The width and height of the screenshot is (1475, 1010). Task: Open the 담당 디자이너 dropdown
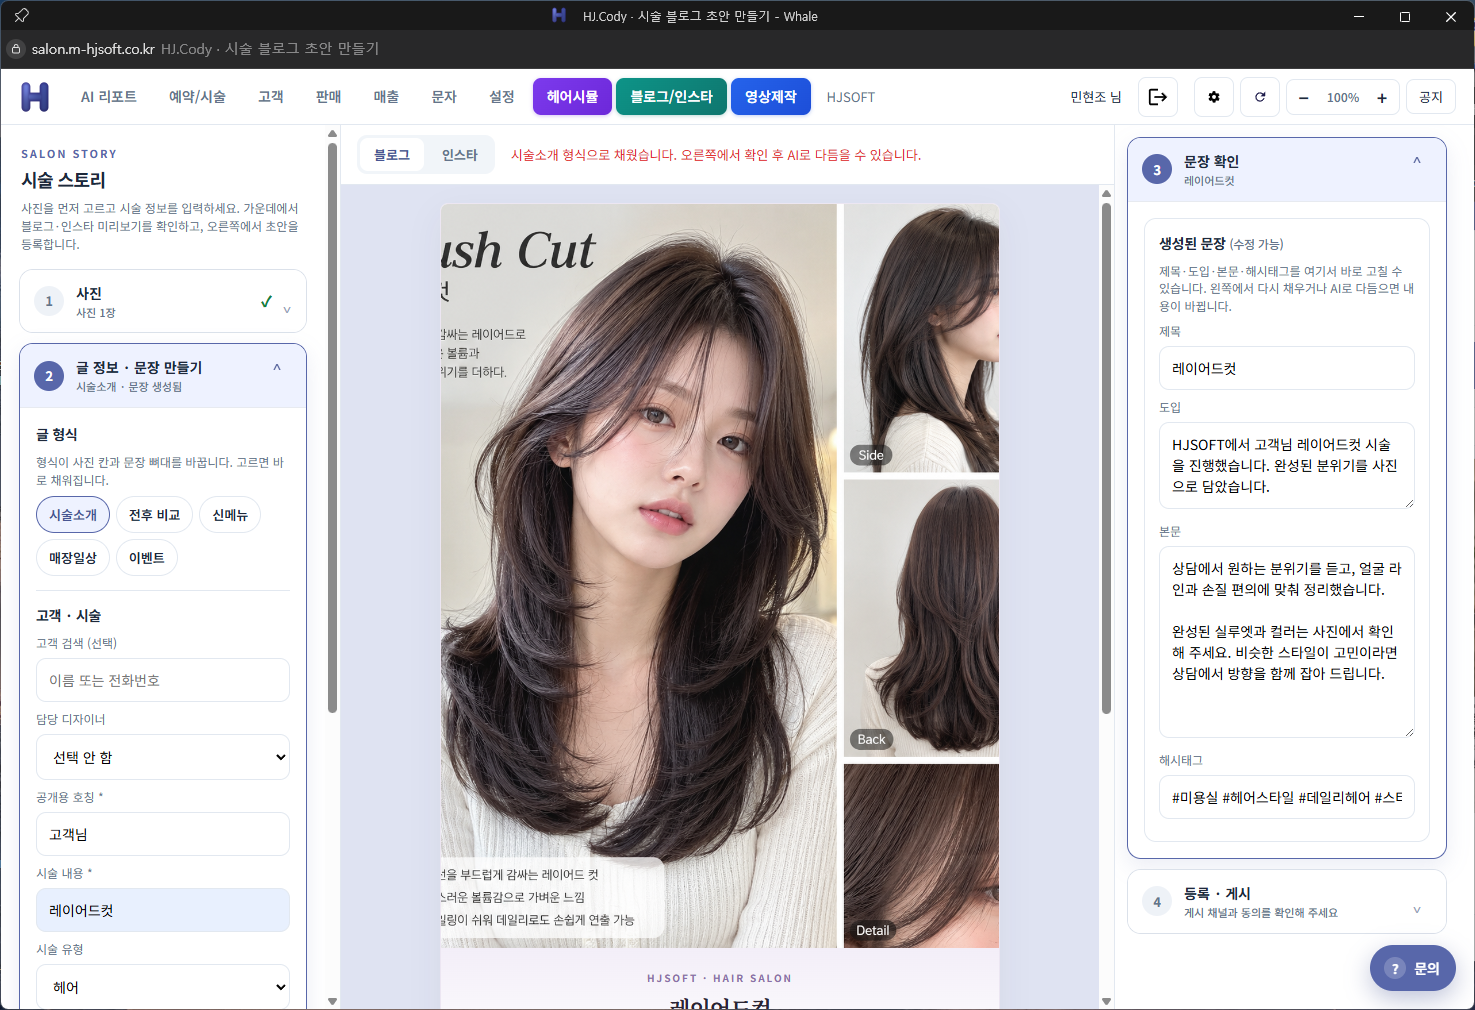[x=163, y=757]
